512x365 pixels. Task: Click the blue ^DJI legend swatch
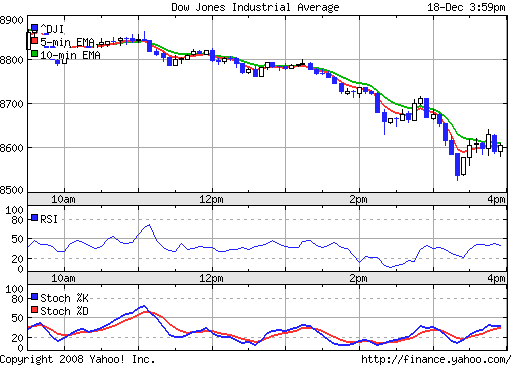pyautogui.click(x=34, y=27)
